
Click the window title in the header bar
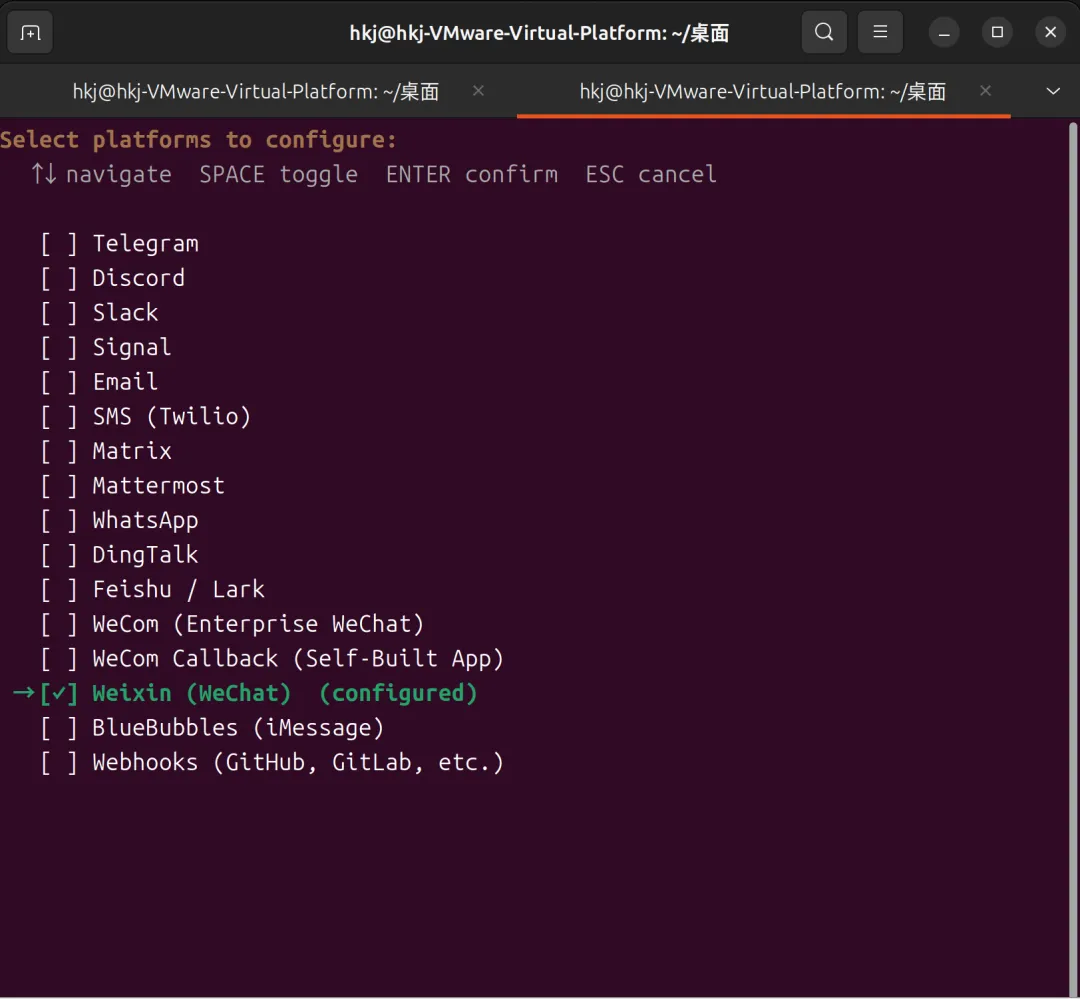(539, 32)
